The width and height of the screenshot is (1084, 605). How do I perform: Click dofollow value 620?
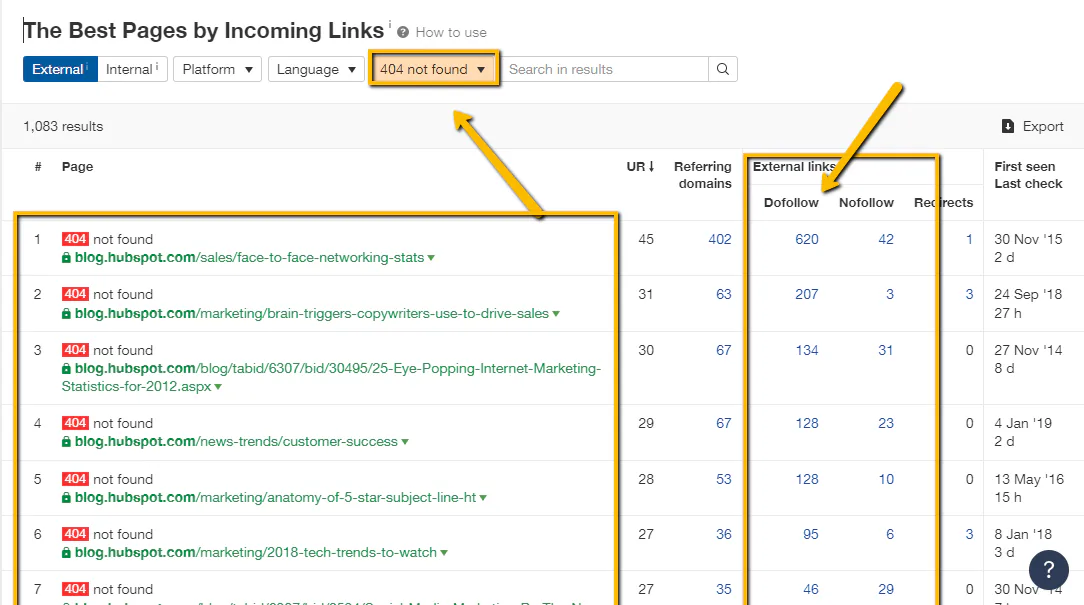[x=807, y=239]
